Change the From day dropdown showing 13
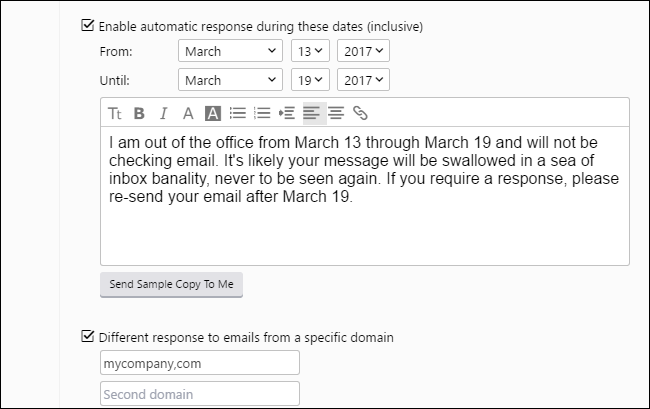650x409 pixels. click(308, 51)
